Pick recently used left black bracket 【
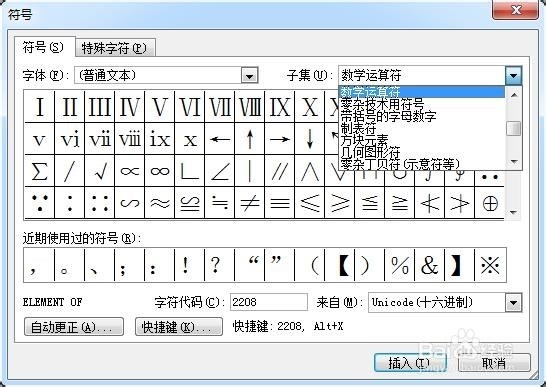 pos(340,265)
